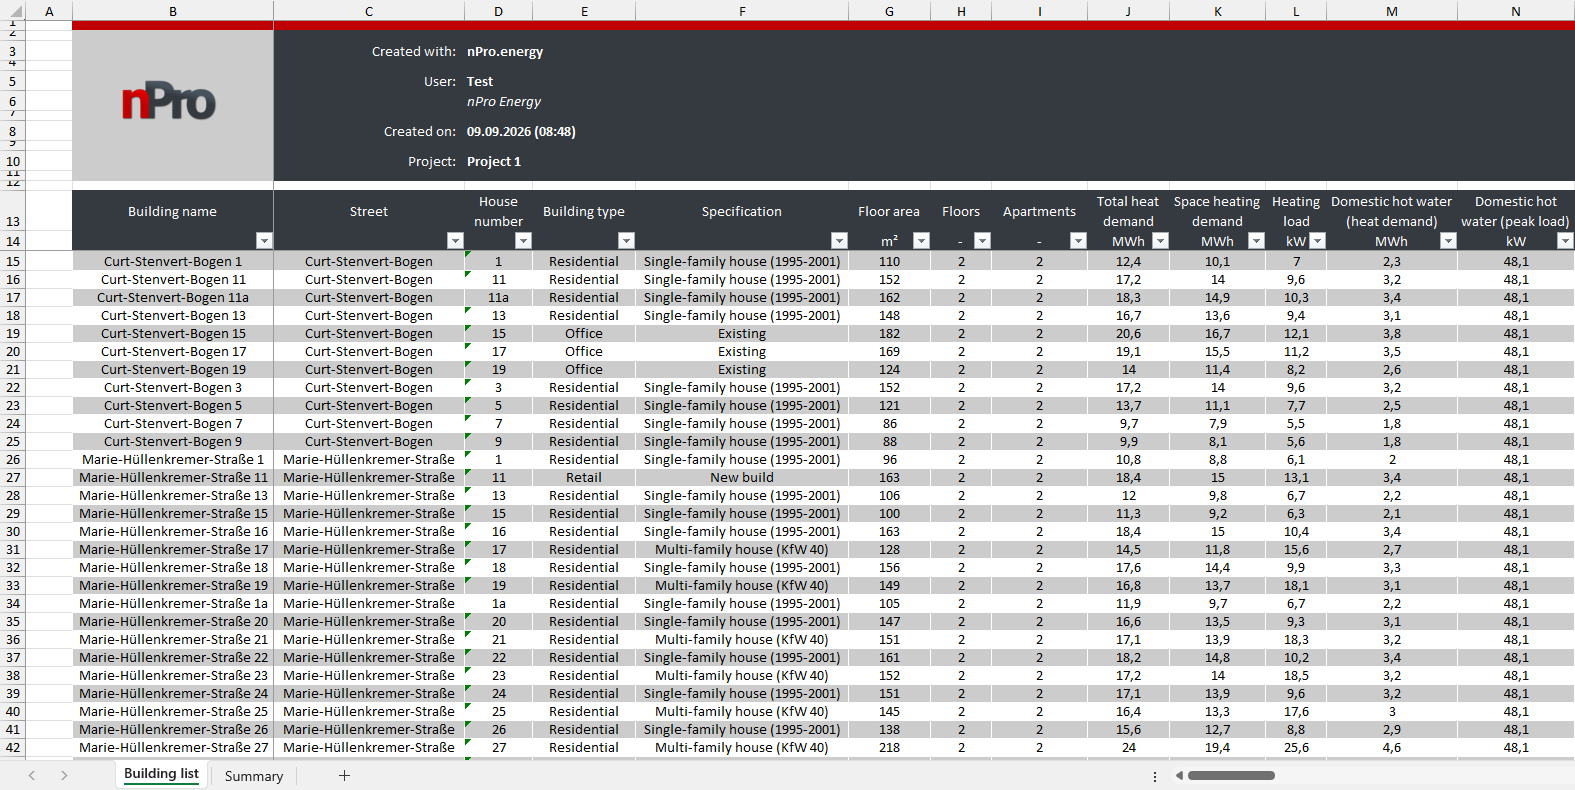Select the 'Project 1' cell
This screenshot has width=1575, height=790.
(x=494, y=161)
